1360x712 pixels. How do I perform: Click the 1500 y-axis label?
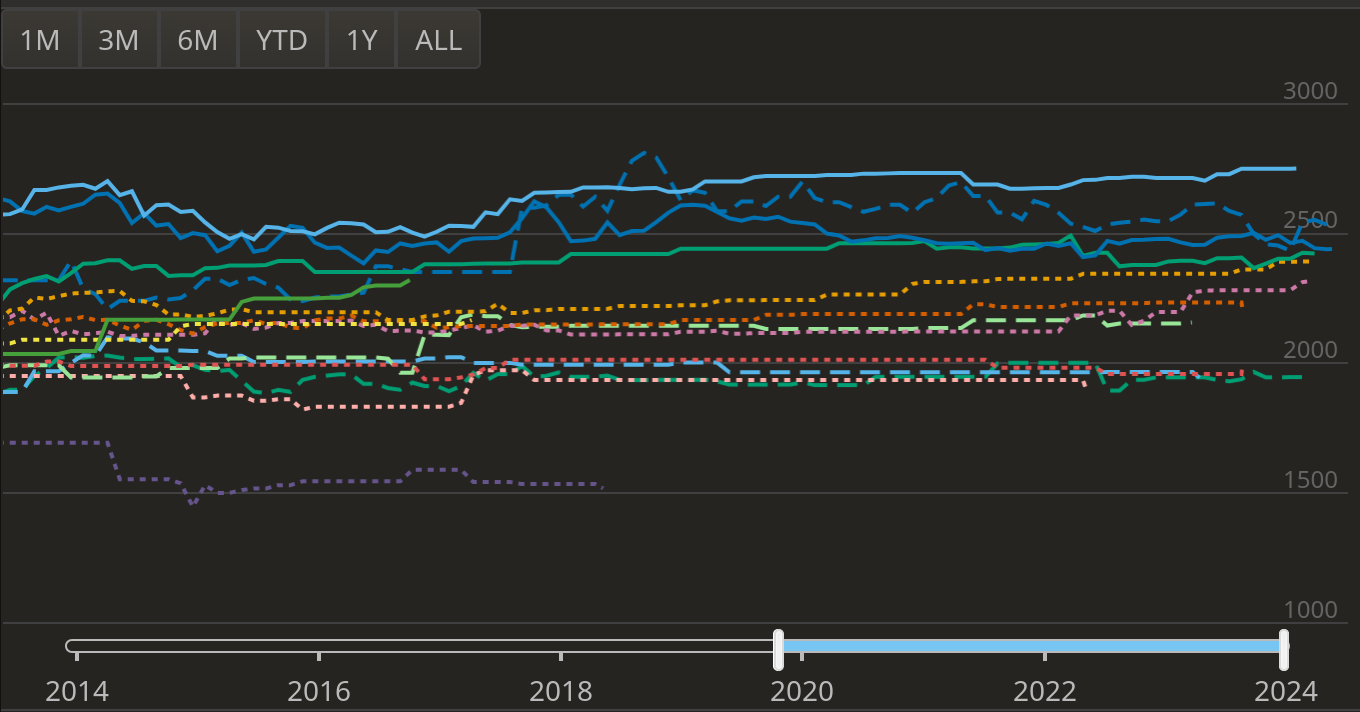click(x=1309, y=480)
